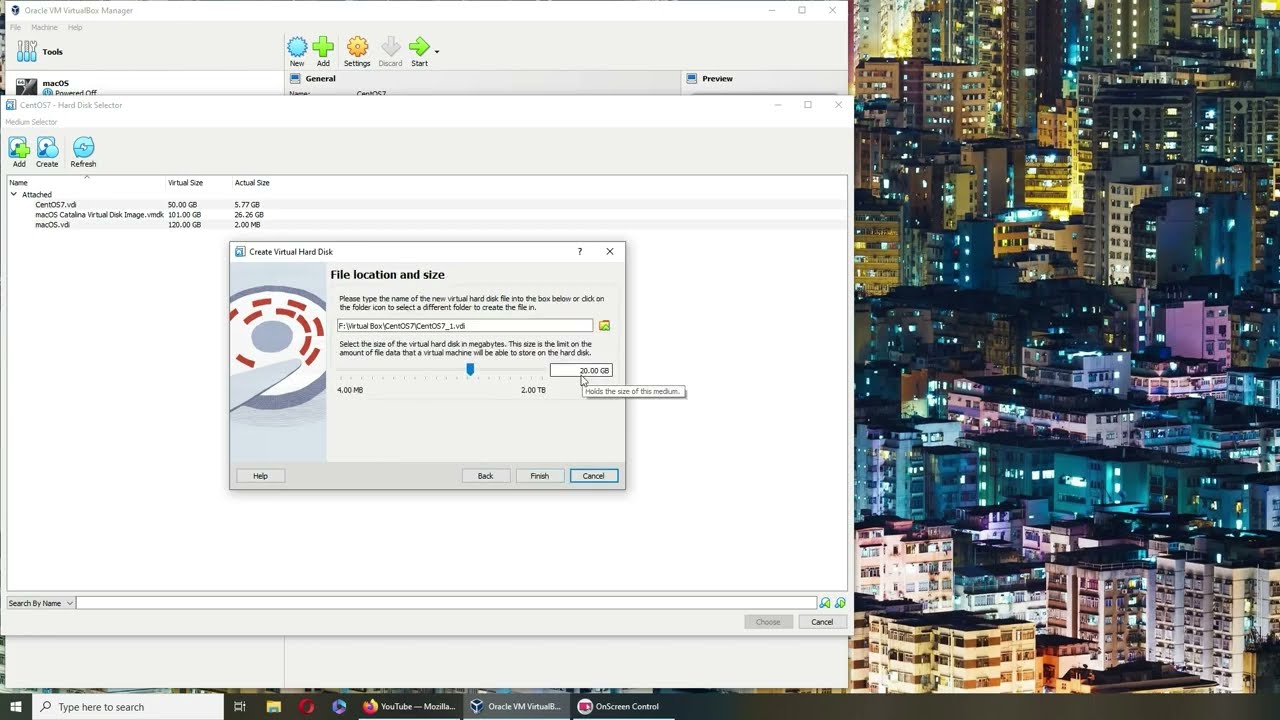1280x720 pixels.
Task: Close the Create Virtual Hard Disk dialog
Action: click(x=610, y=252)
